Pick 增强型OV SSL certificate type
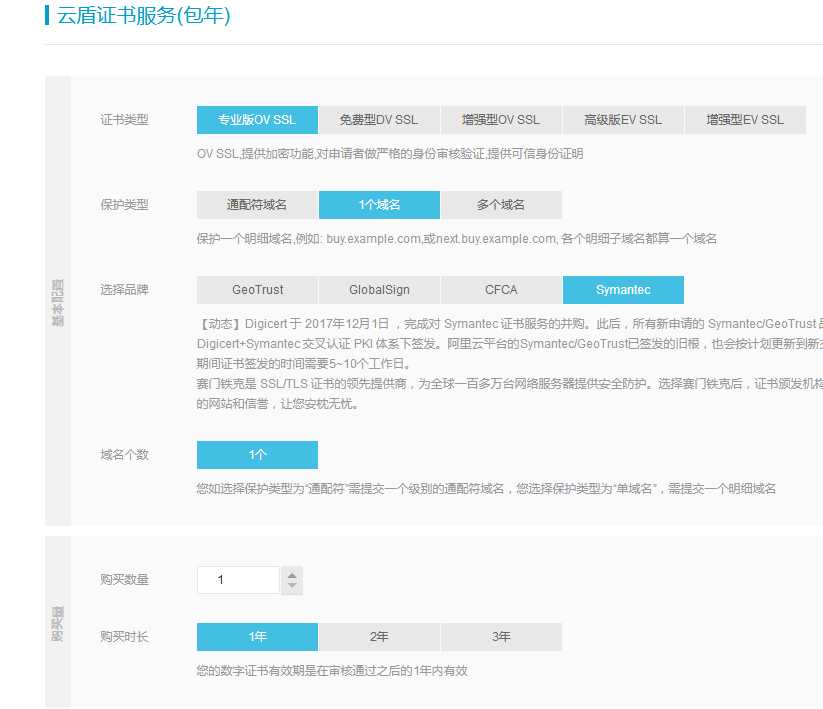 [x=501, y=120]
